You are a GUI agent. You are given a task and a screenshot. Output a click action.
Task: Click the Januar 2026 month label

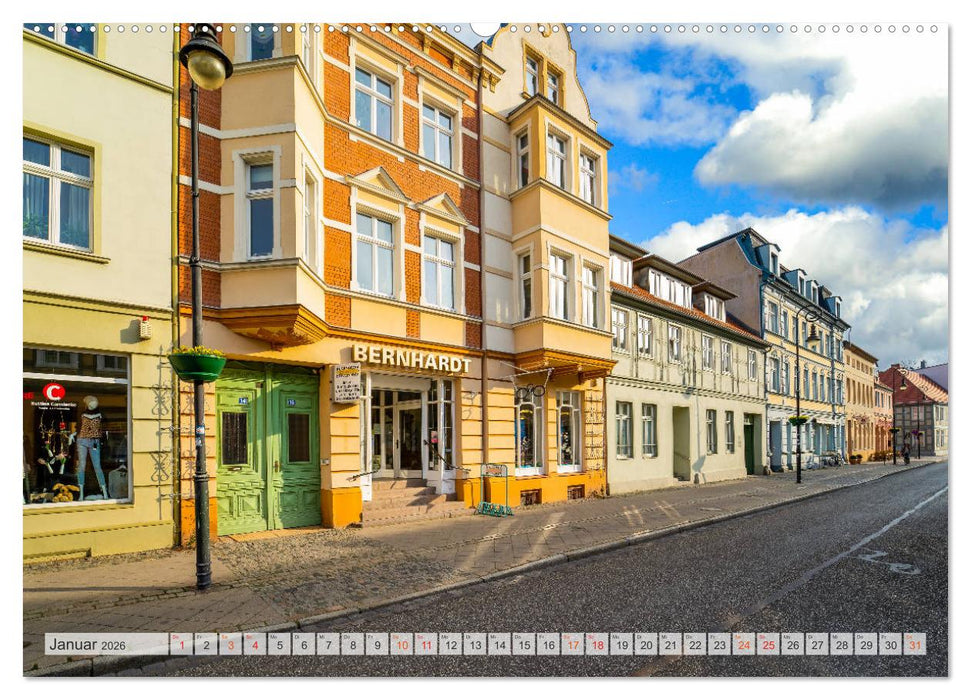point(90,645)
